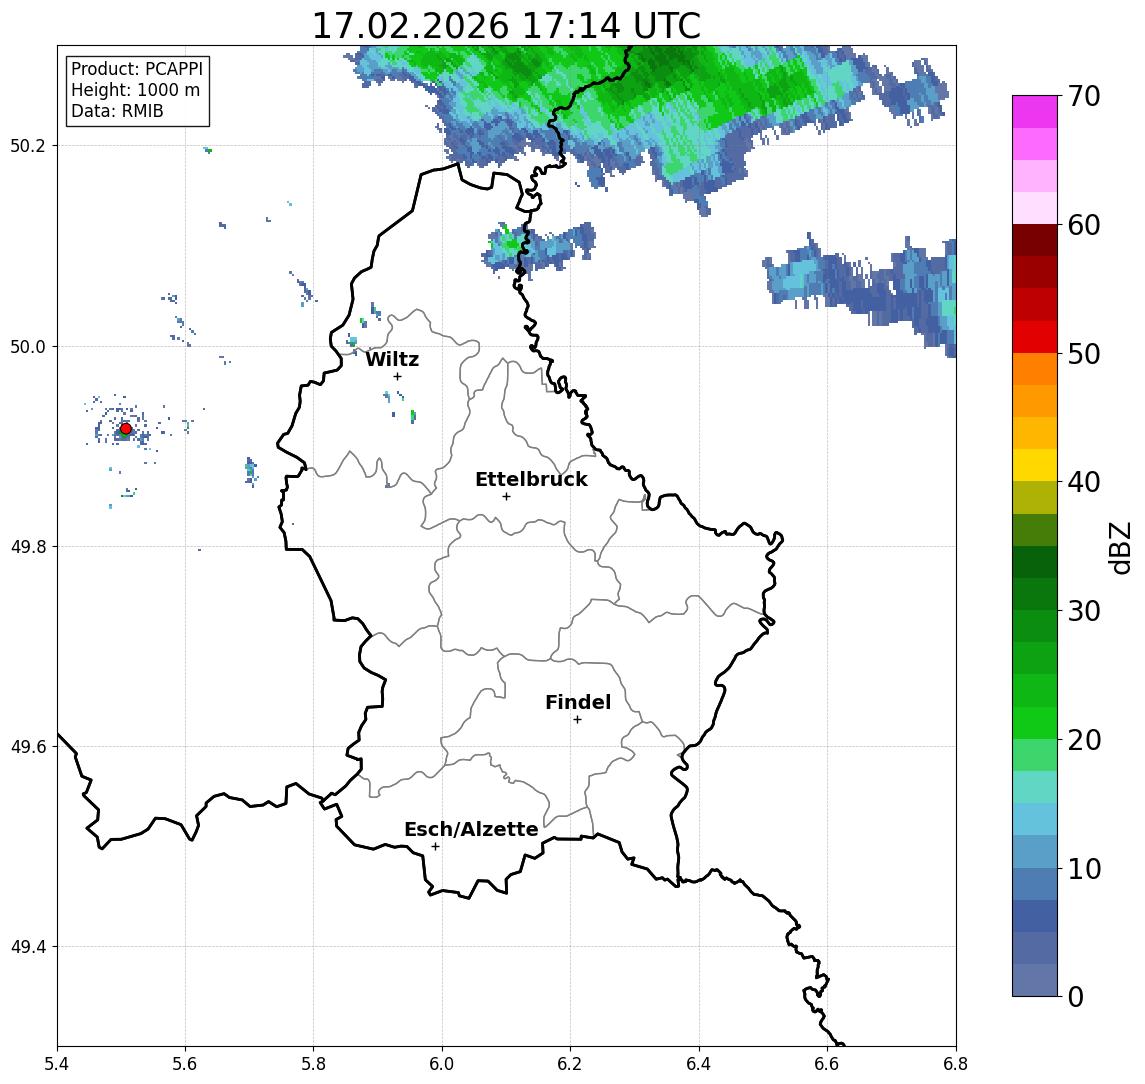Click the longitude 6.8 axis label
This screenshot has width=1145, height=1084.
coord(955,1064)
